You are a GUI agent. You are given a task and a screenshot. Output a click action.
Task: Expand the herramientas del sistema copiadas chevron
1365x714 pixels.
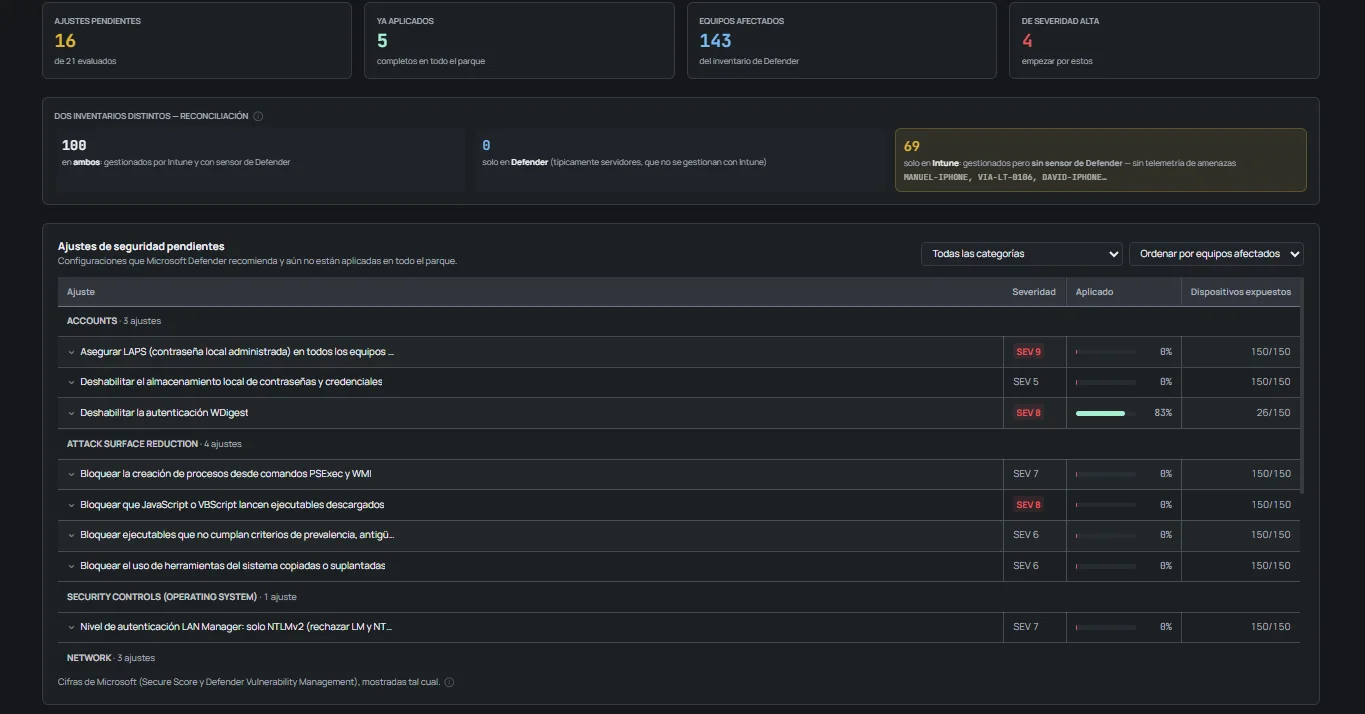click(72, 566)
